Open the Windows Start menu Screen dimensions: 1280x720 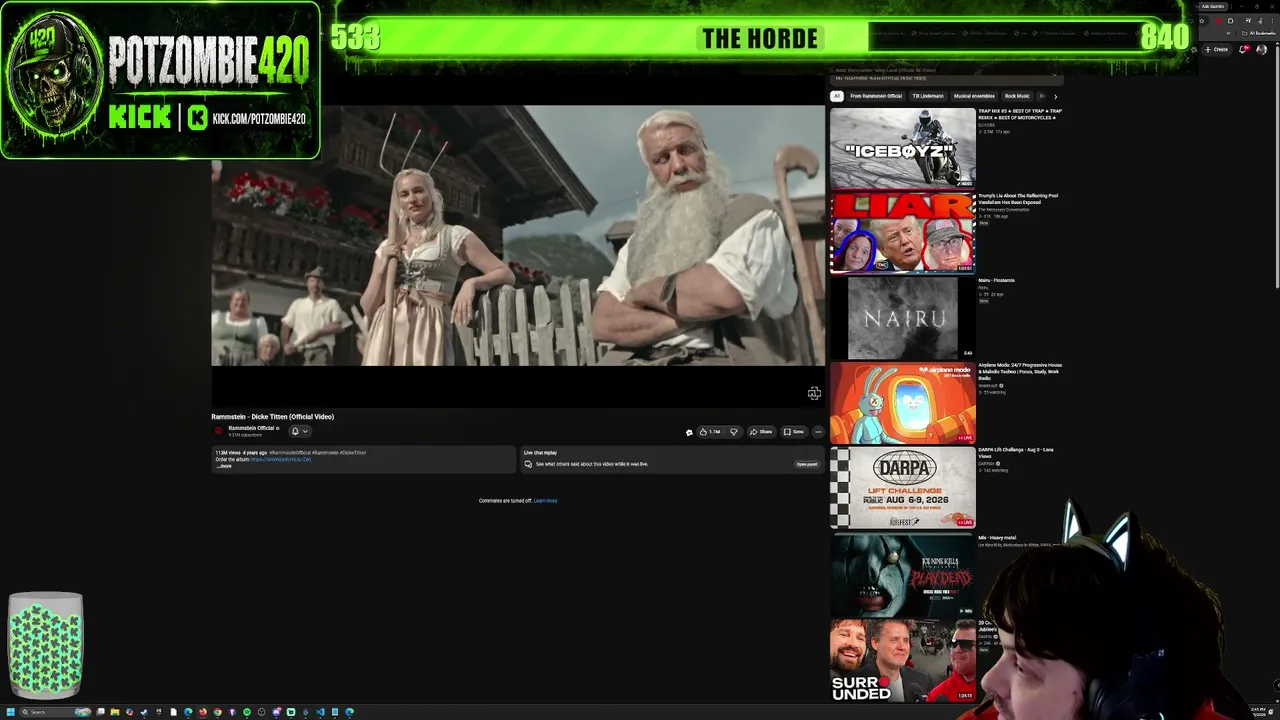tap(10, 712)
